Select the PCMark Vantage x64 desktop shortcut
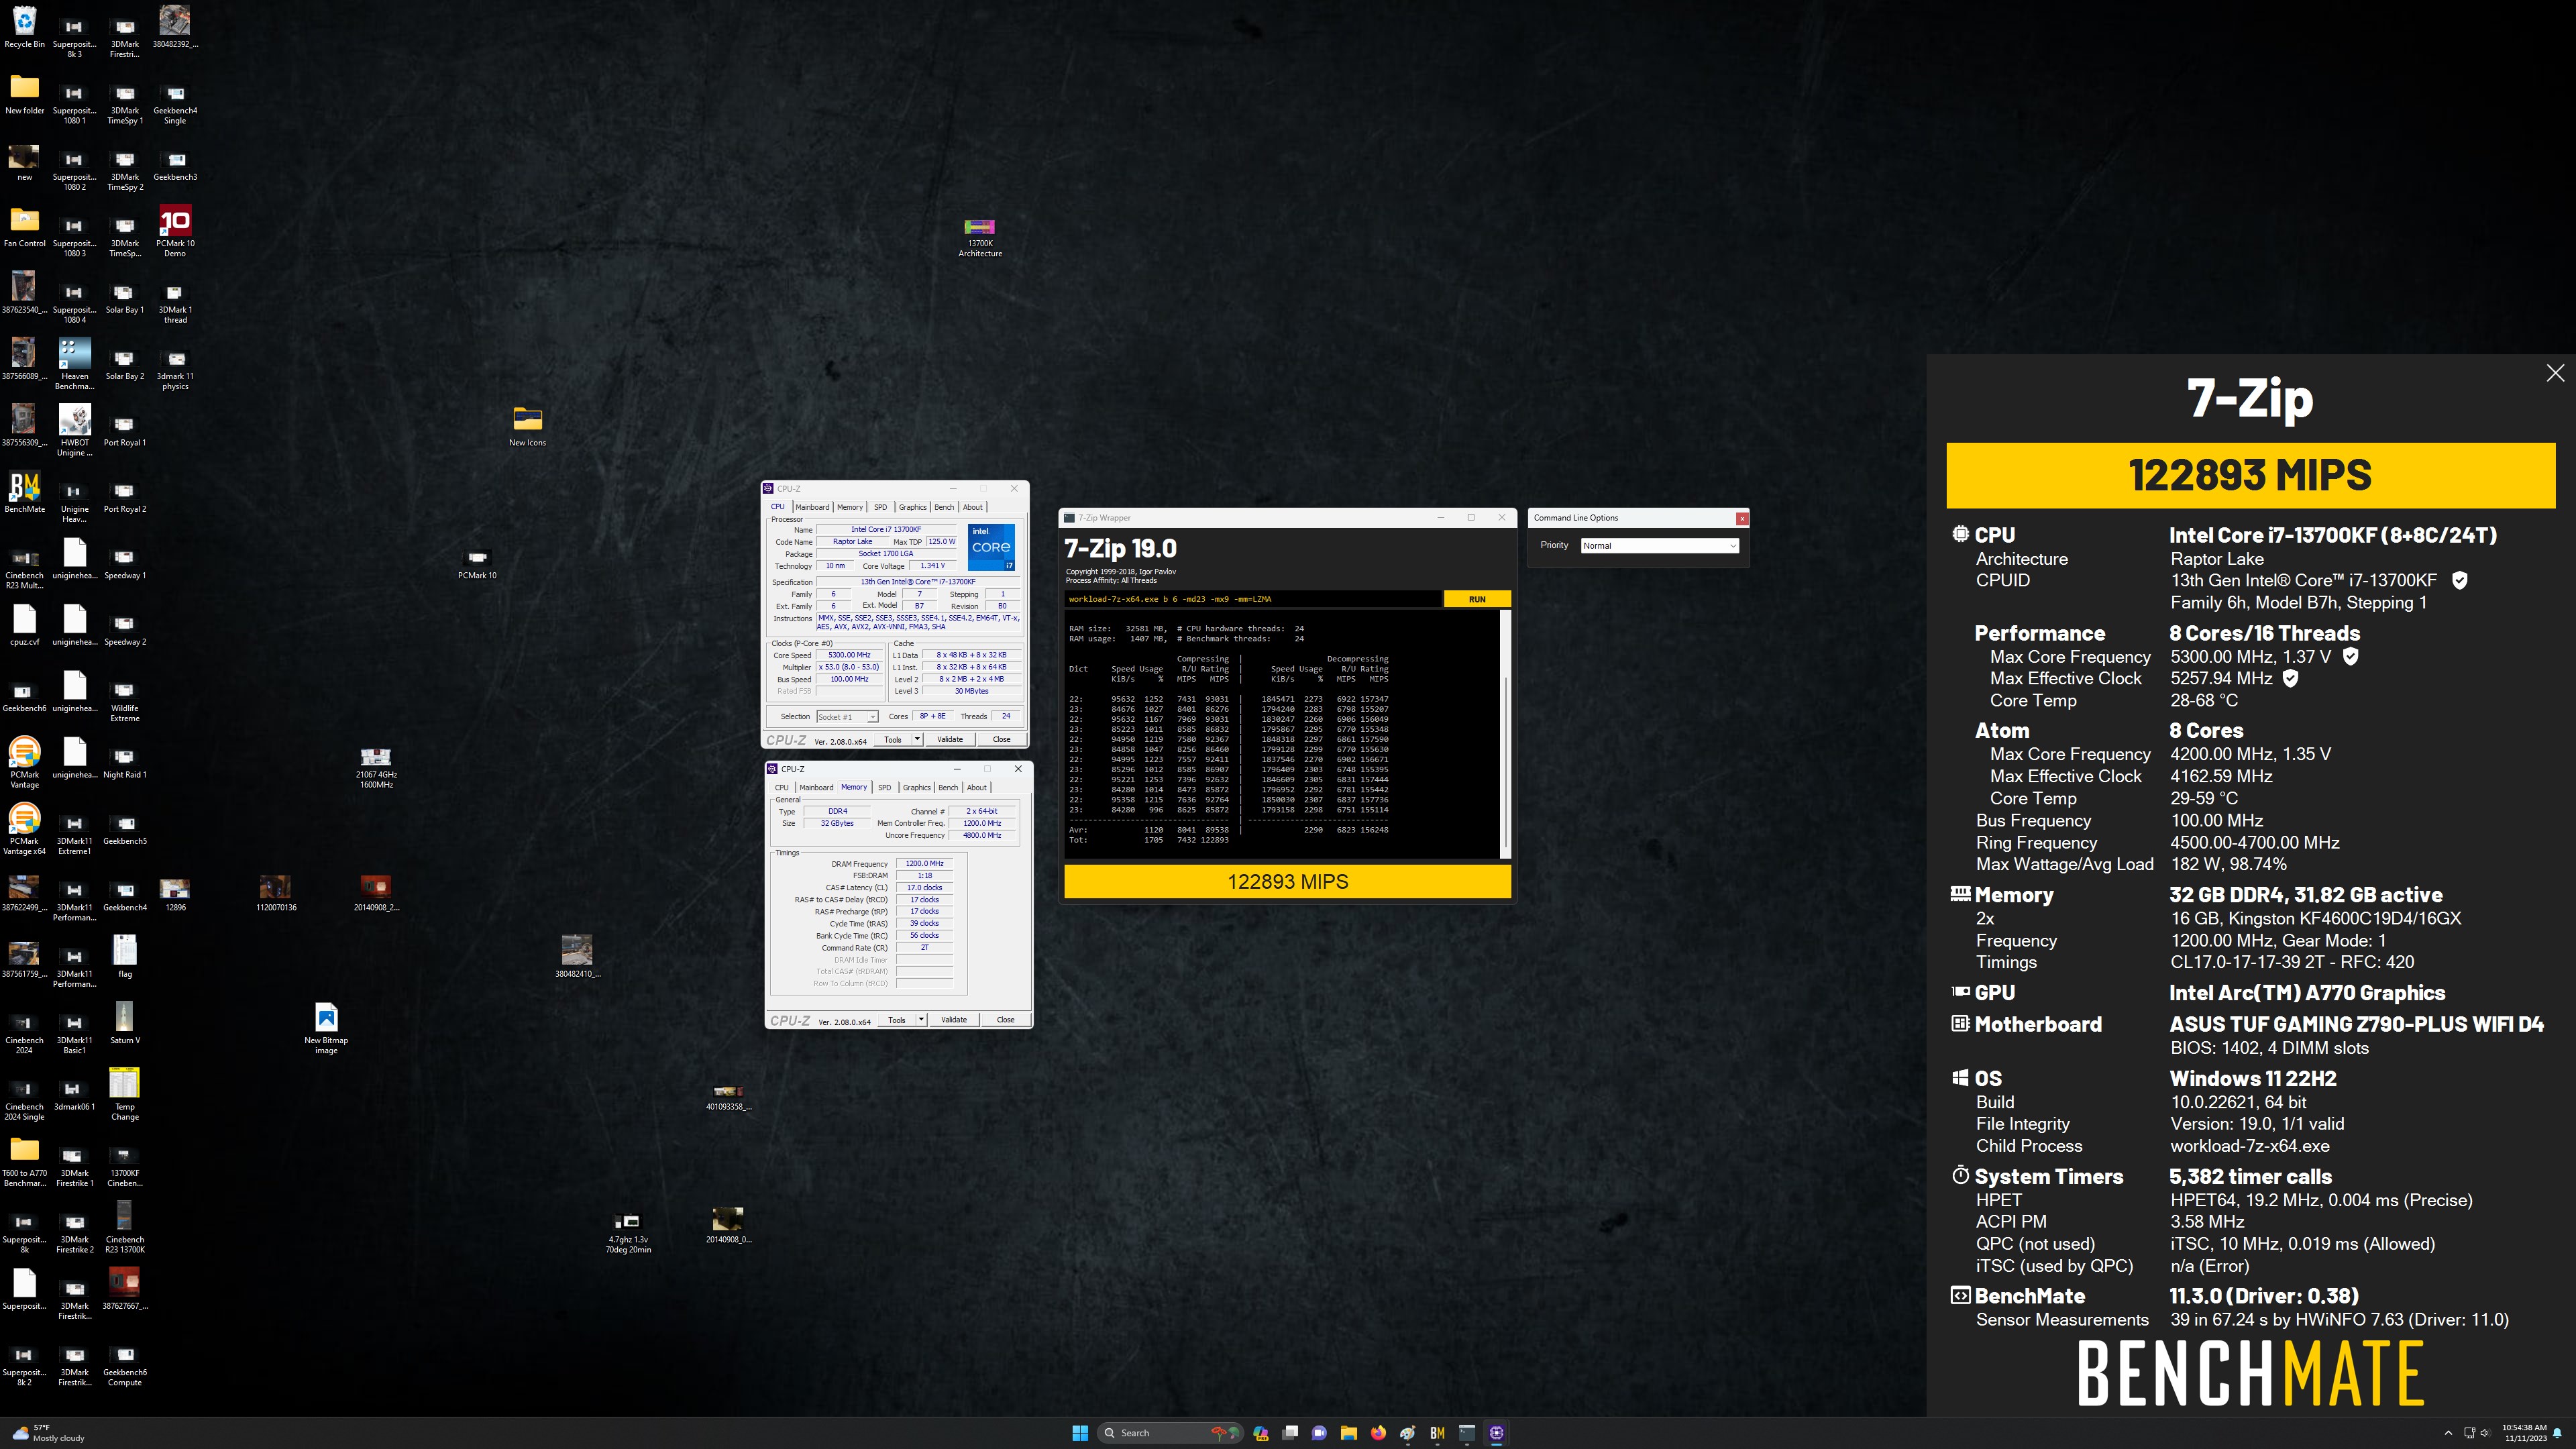This screenshot has height=1449, width=2576. click(24, 829)
